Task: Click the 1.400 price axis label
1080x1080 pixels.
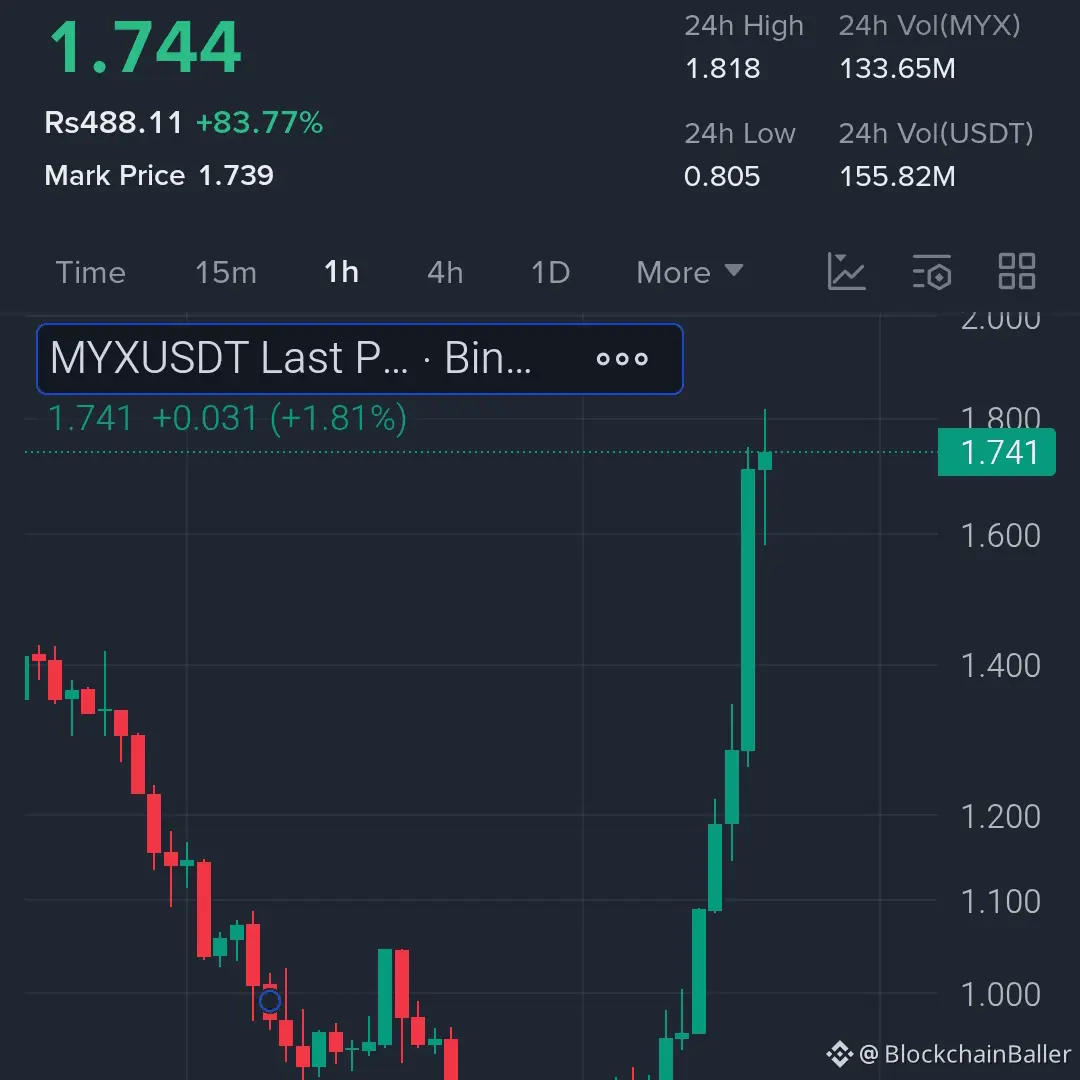Action: click(x=1000, y=666)
